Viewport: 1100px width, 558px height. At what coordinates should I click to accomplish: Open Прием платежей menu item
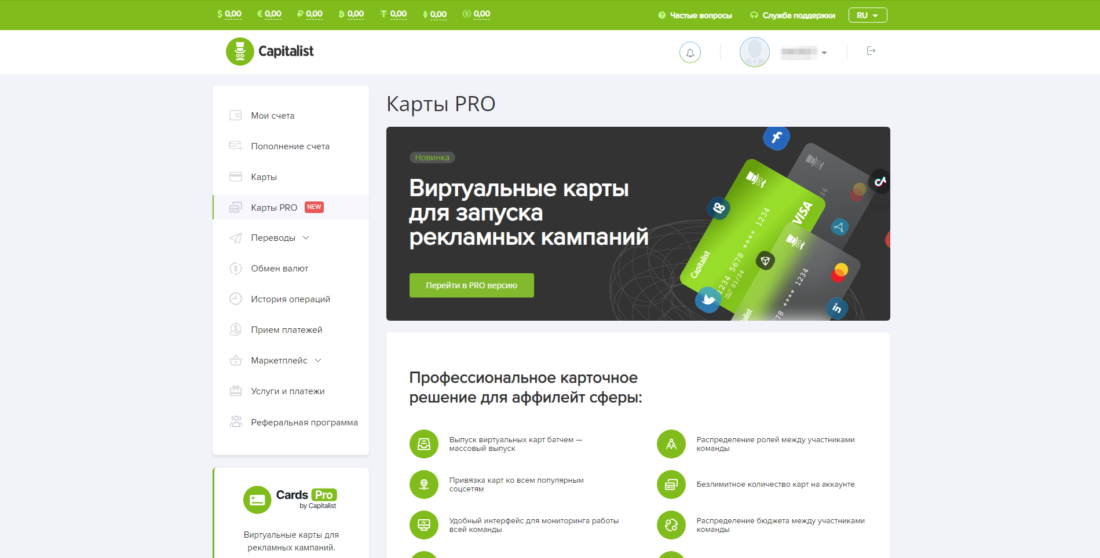[x=286, y=330]
